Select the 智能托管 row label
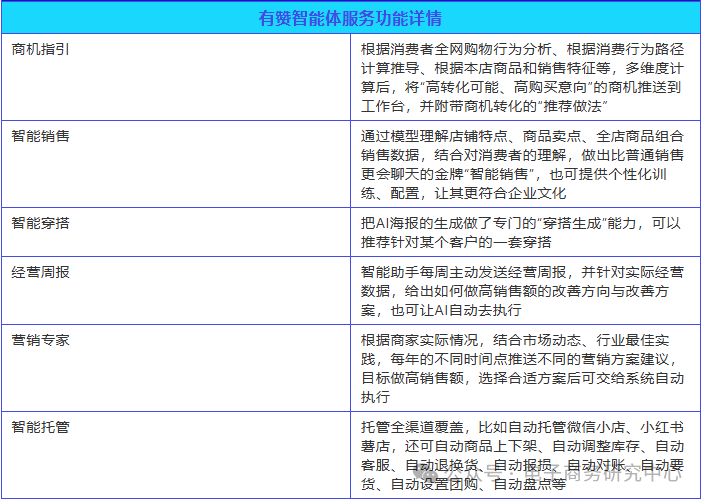 [x=40, y=427]
